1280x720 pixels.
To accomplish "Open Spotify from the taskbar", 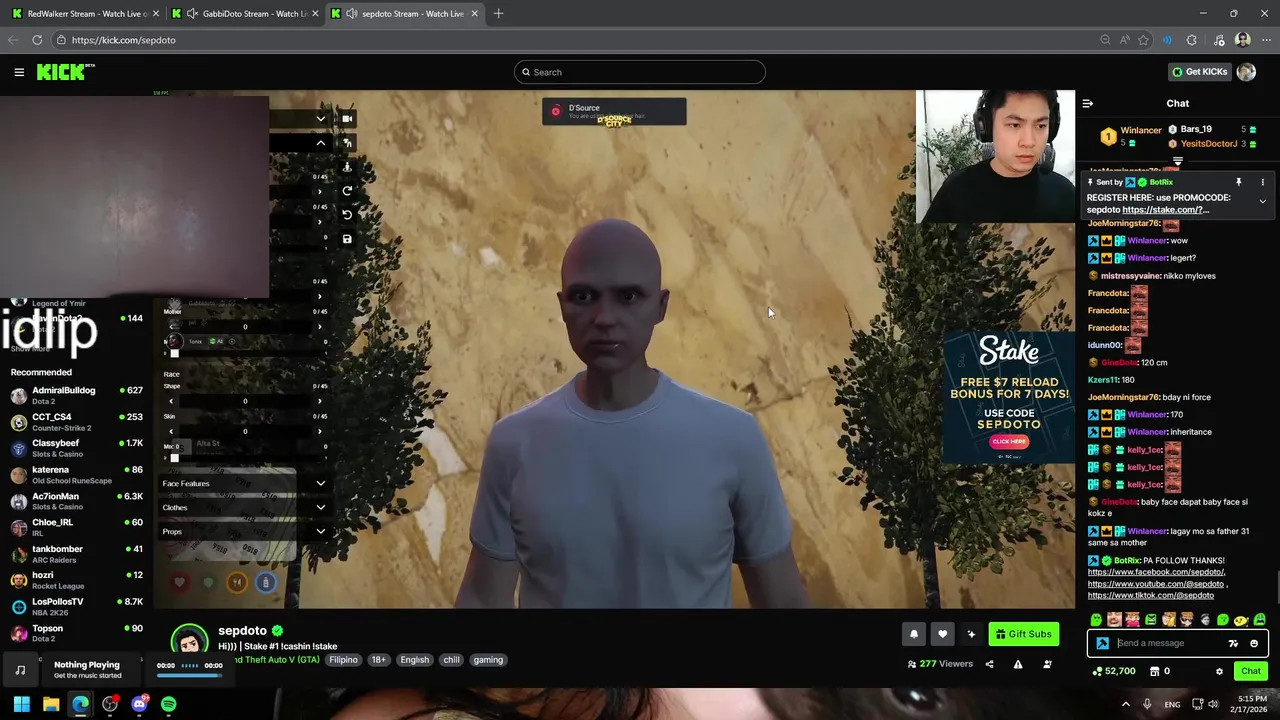I will pyautogui.click(x=168, y=704).
